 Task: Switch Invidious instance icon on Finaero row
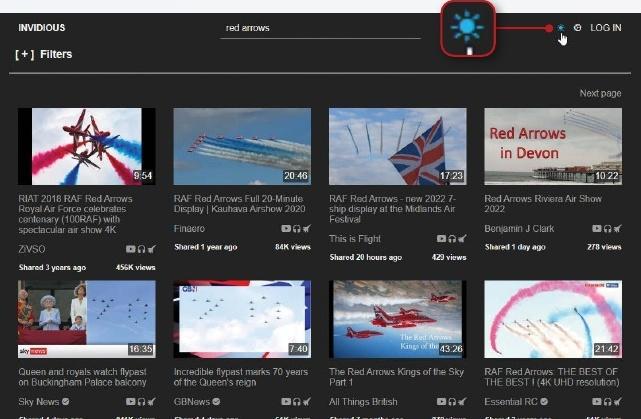point(307,229)
